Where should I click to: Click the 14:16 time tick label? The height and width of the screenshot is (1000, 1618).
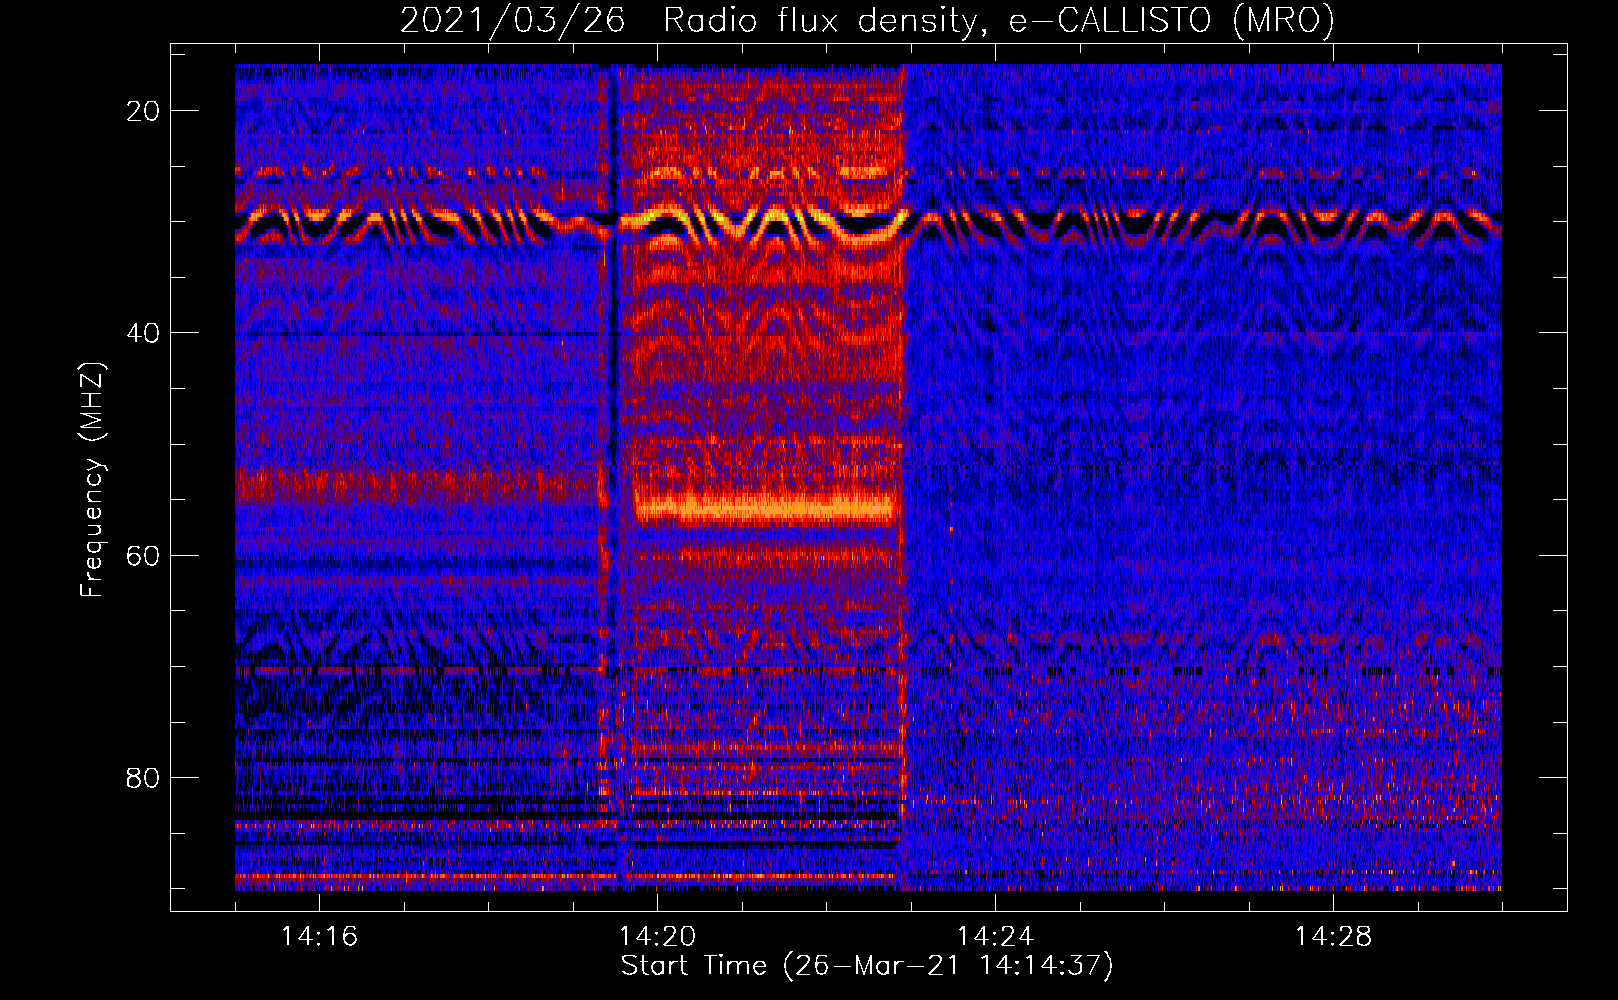(x=319, y=937)
